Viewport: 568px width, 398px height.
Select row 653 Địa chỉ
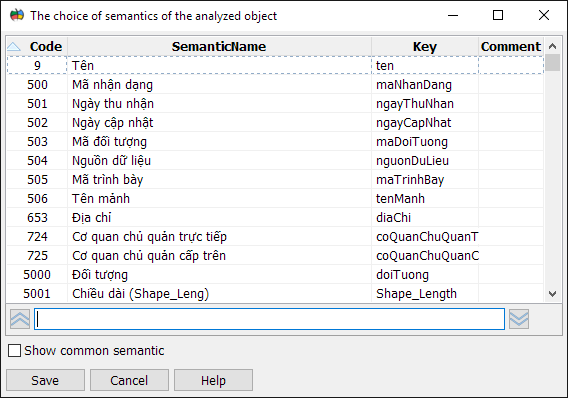(x=275, y=218)
